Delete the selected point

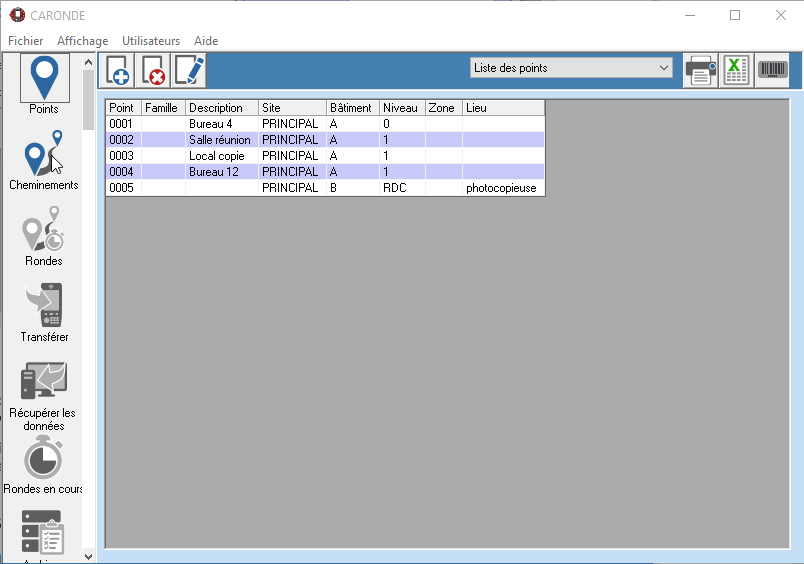pyautogui.click(x=153, y=71)
